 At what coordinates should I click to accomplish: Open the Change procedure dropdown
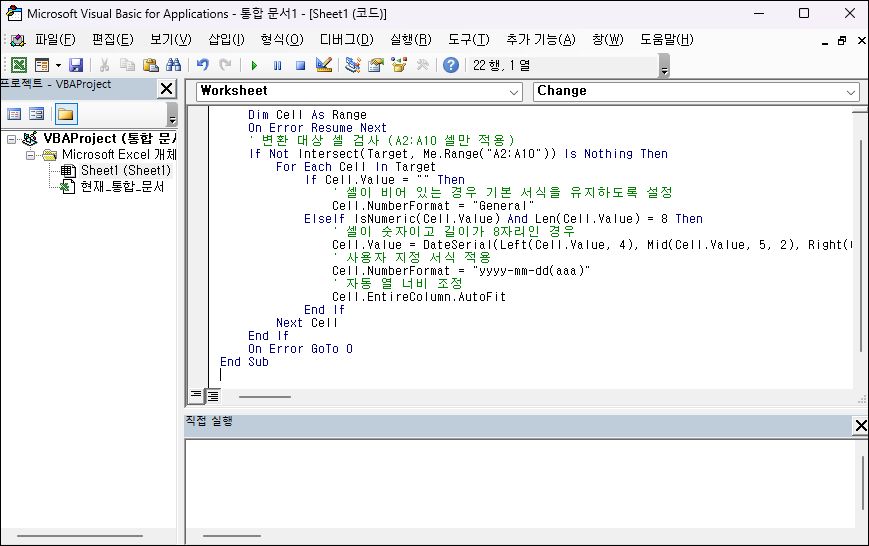coord(851,92)
